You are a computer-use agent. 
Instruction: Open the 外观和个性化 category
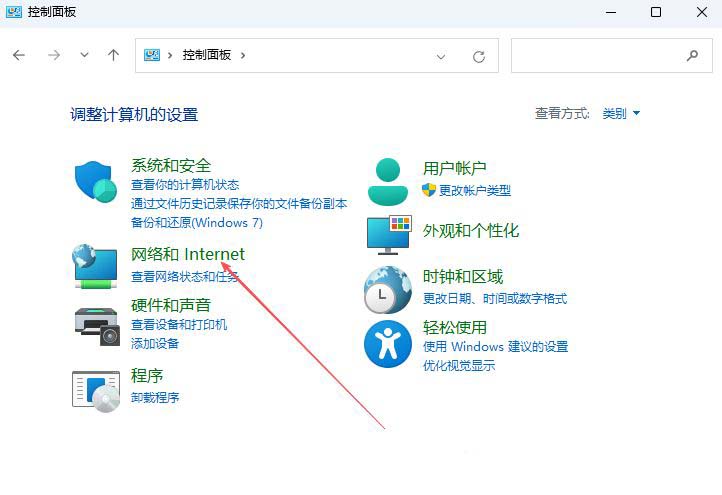[x=471, y=231]
